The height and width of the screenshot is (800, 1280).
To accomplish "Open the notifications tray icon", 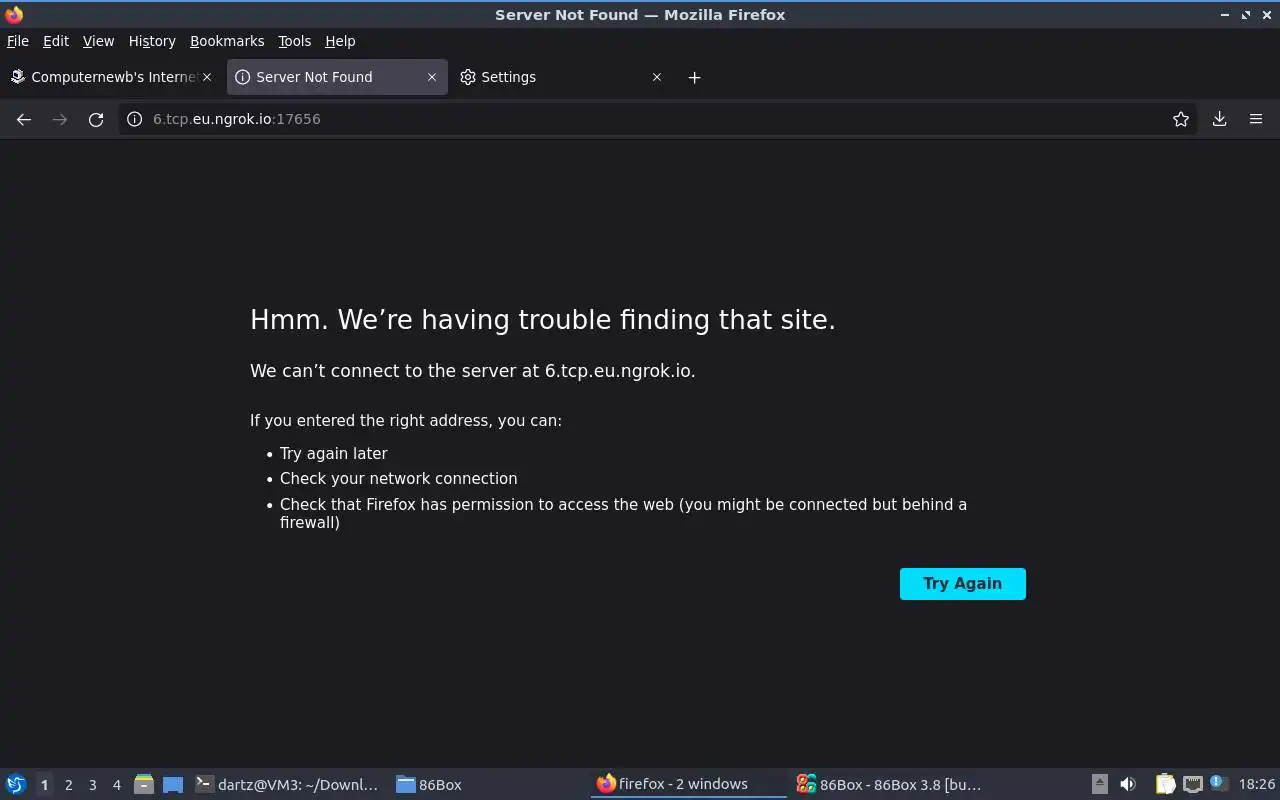I will tap(1218, 783).
